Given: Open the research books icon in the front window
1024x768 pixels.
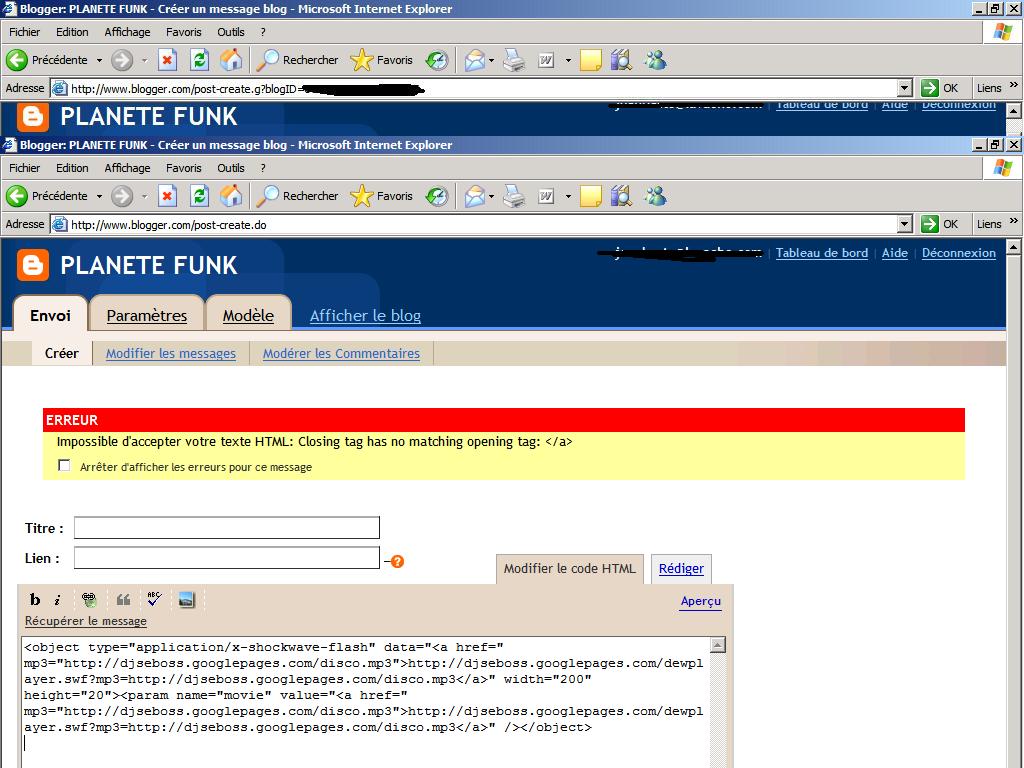Looking at the screenshot, I should tap(621, 196).
